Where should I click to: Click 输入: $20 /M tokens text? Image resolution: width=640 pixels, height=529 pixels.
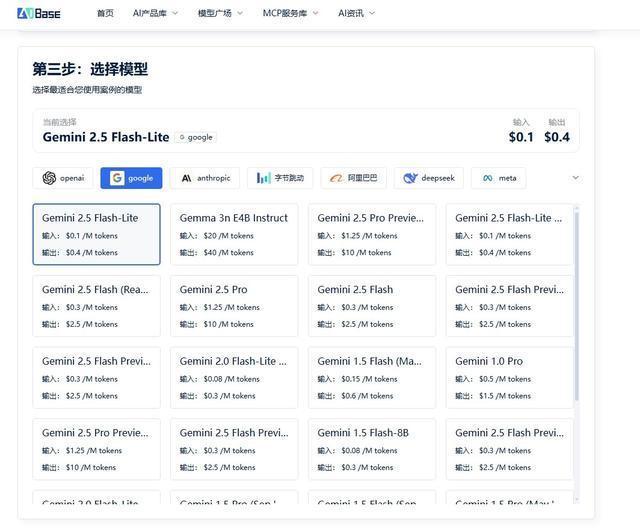coord(217,236)
